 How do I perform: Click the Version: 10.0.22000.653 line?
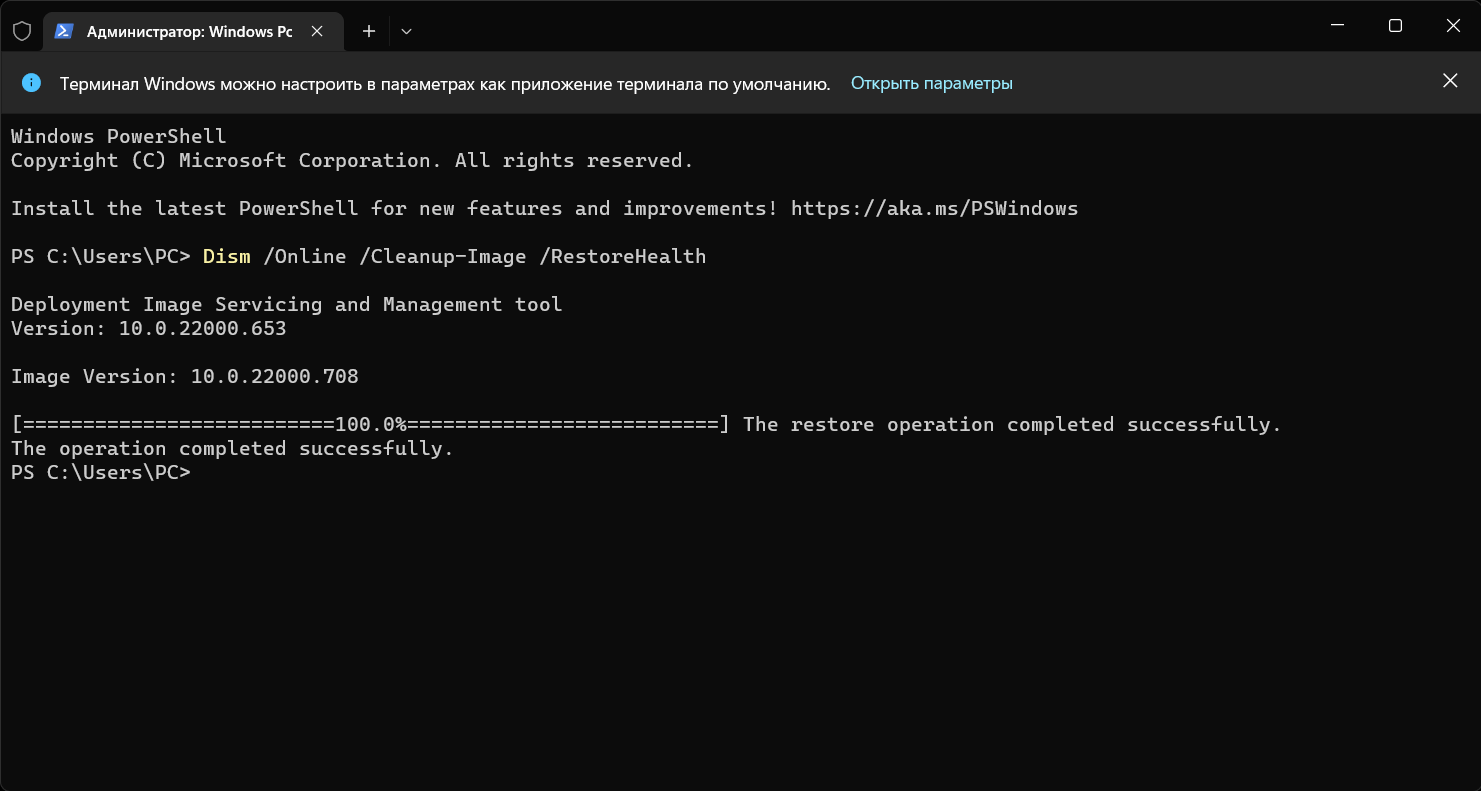click(x=148, y=329)
